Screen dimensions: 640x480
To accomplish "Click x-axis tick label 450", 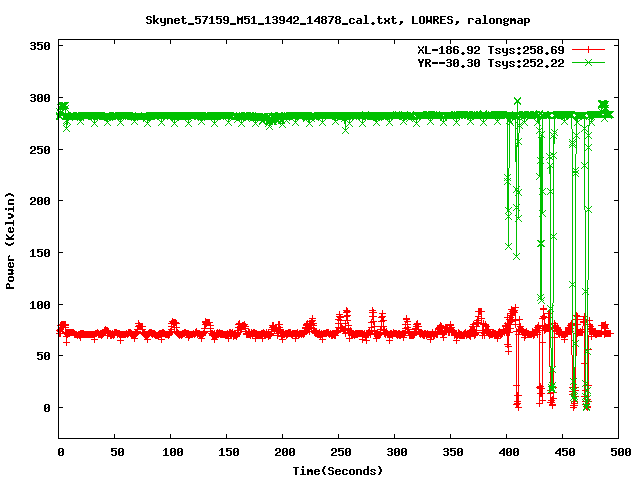I will point(564,452).
